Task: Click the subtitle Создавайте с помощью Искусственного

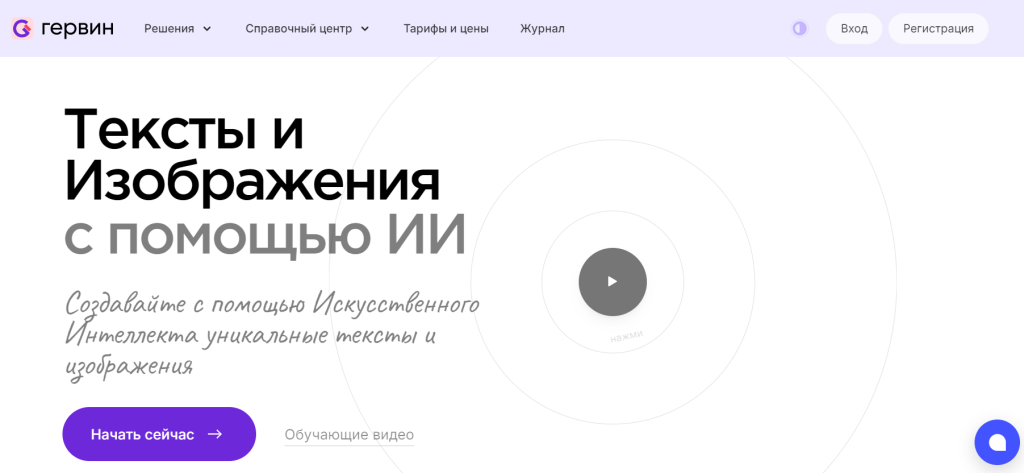Action: [273, 304]
